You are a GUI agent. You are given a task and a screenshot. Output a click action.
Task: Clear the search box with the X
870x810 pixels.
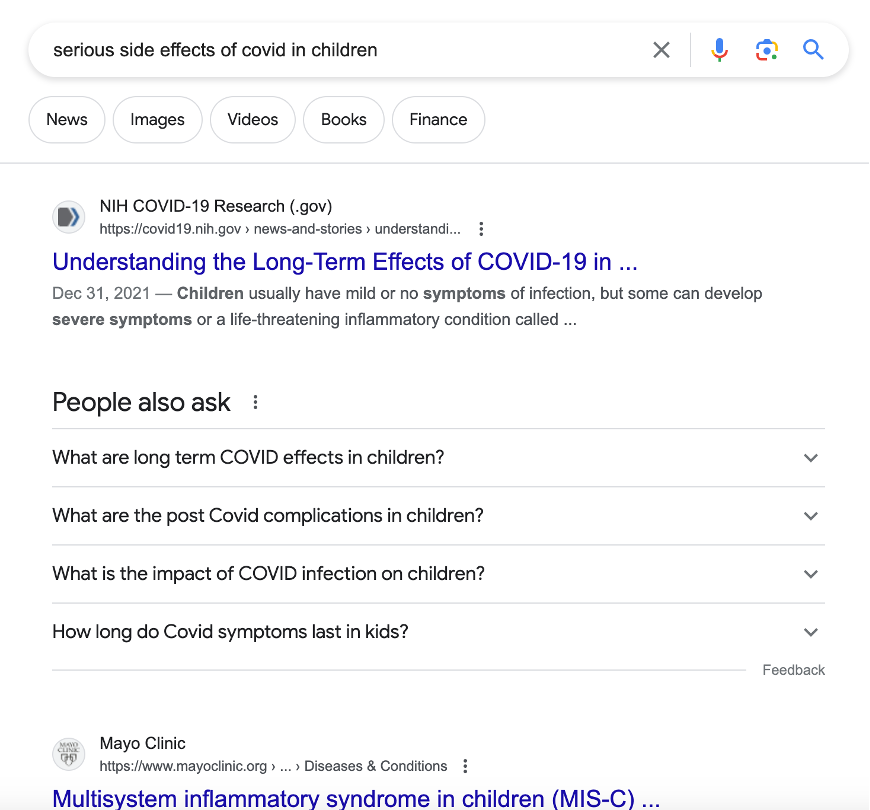coord(661,49)
